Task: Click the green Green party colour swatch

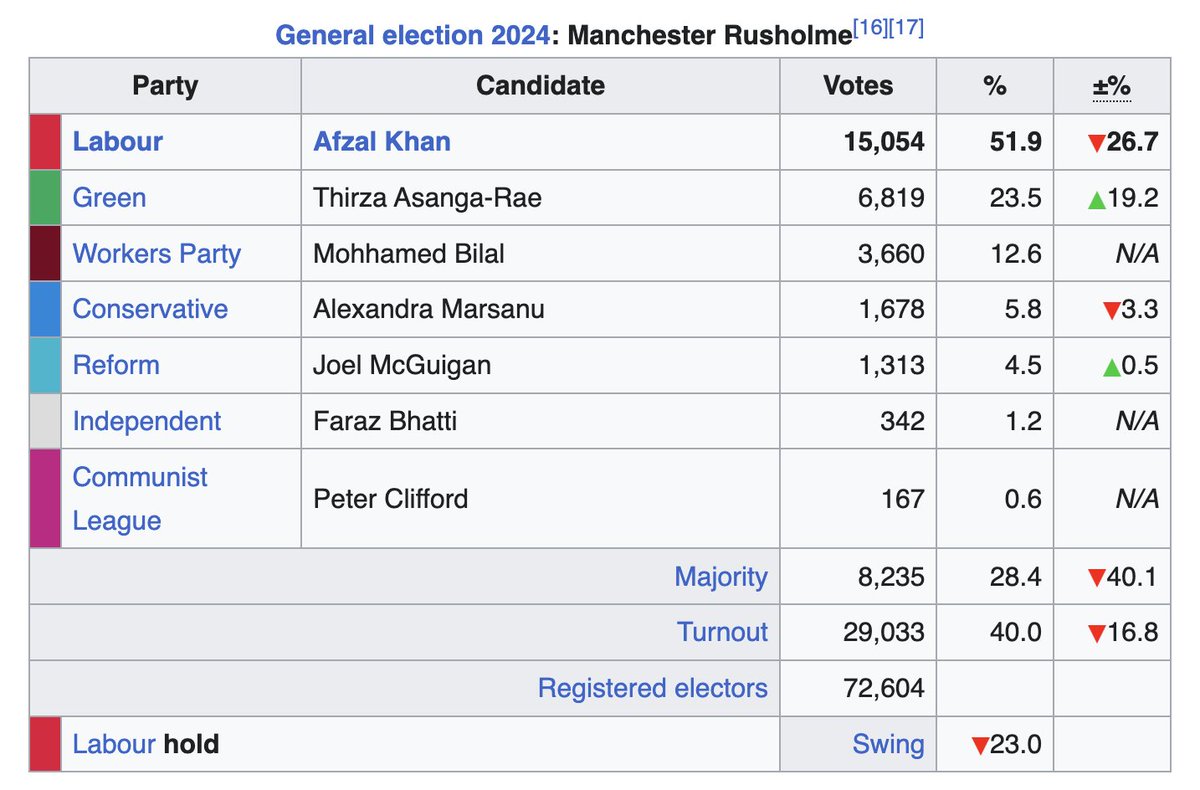Action: tap(45, 197)
